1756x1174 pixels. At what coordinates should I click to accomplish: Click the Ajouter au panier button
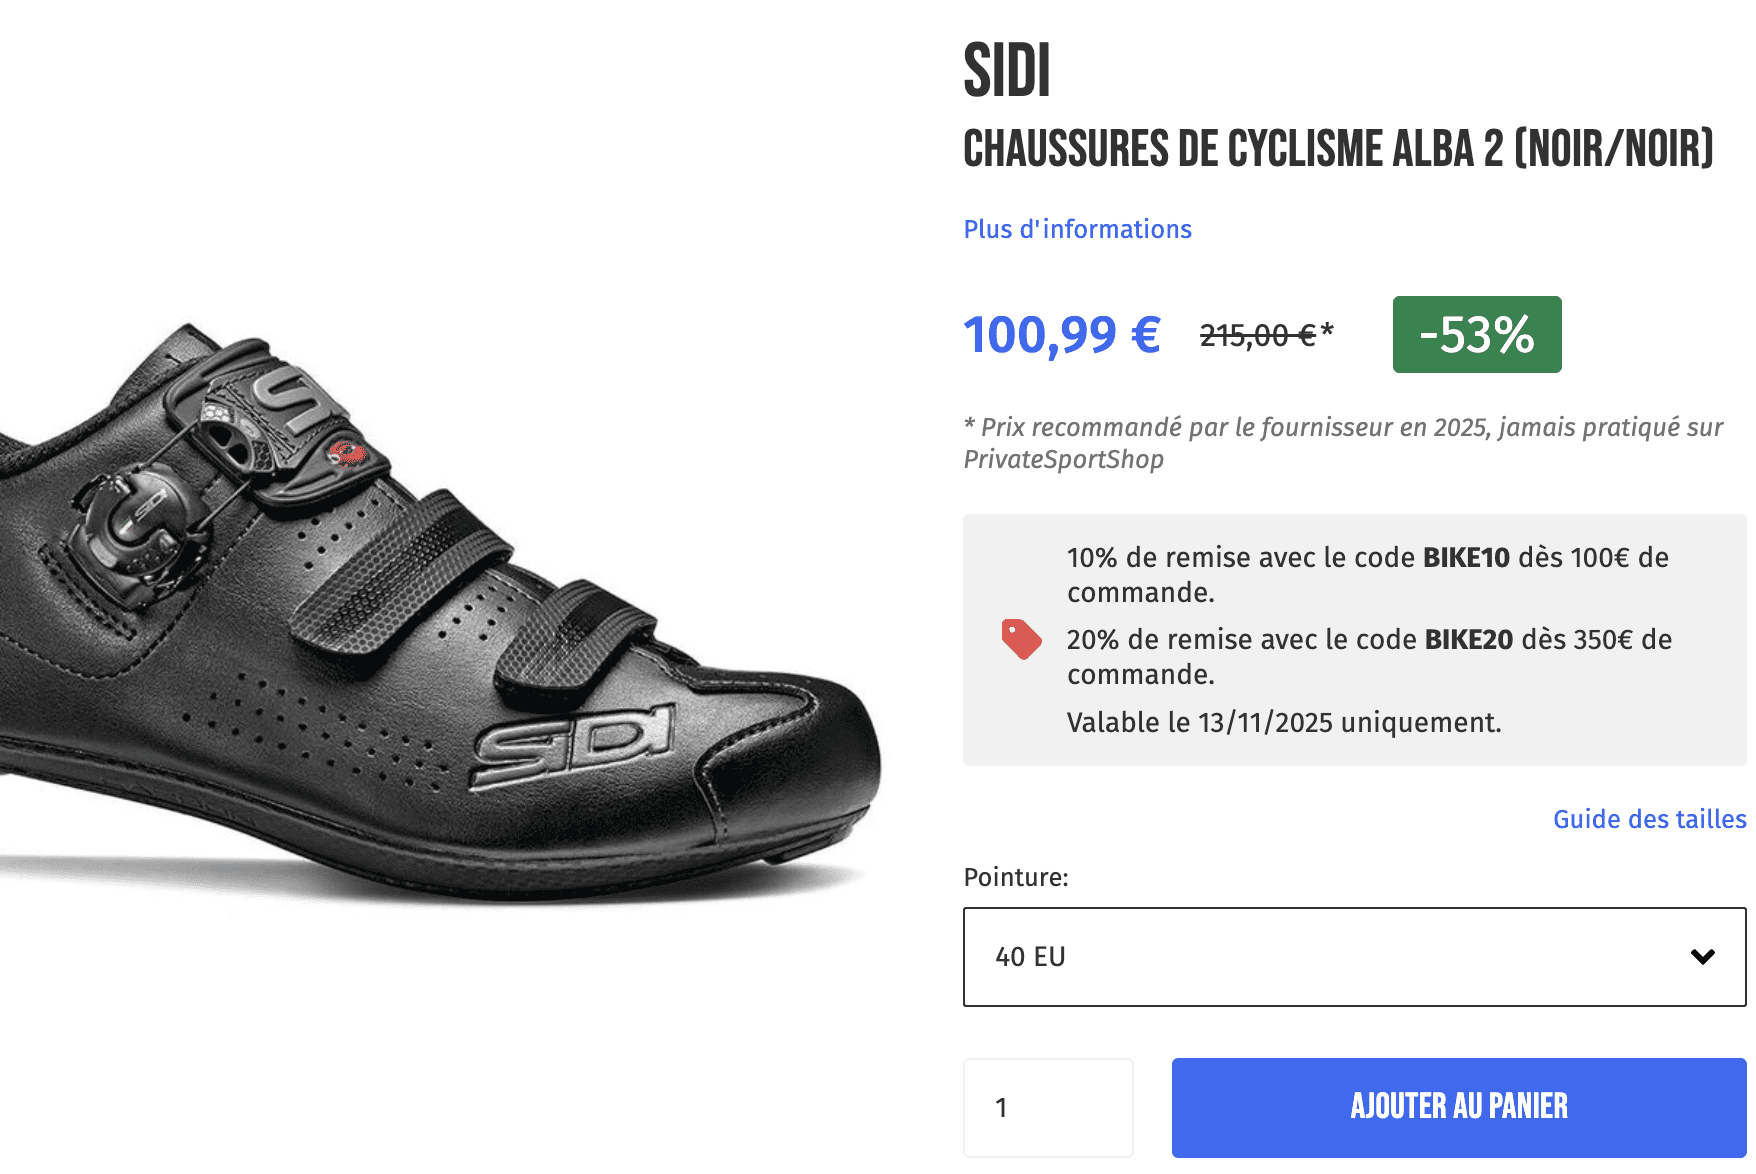(1458, 1107)
